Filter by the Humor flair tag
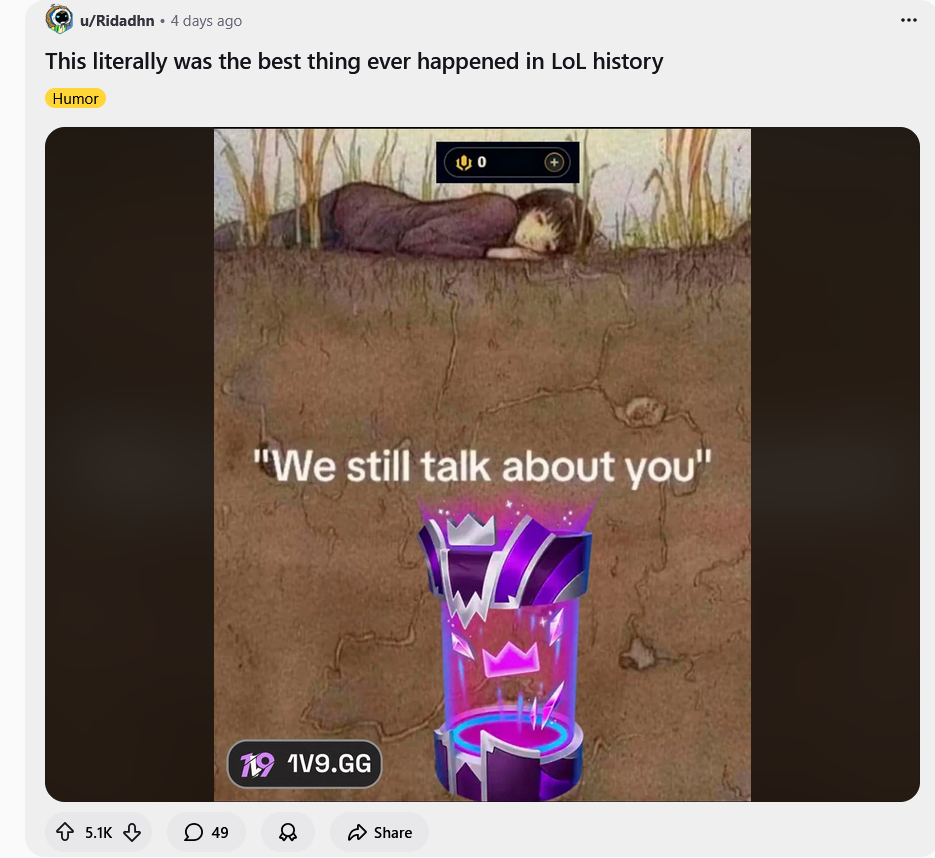Image resolution: width=935 pixels, height=858 pixels. point(75,98)
